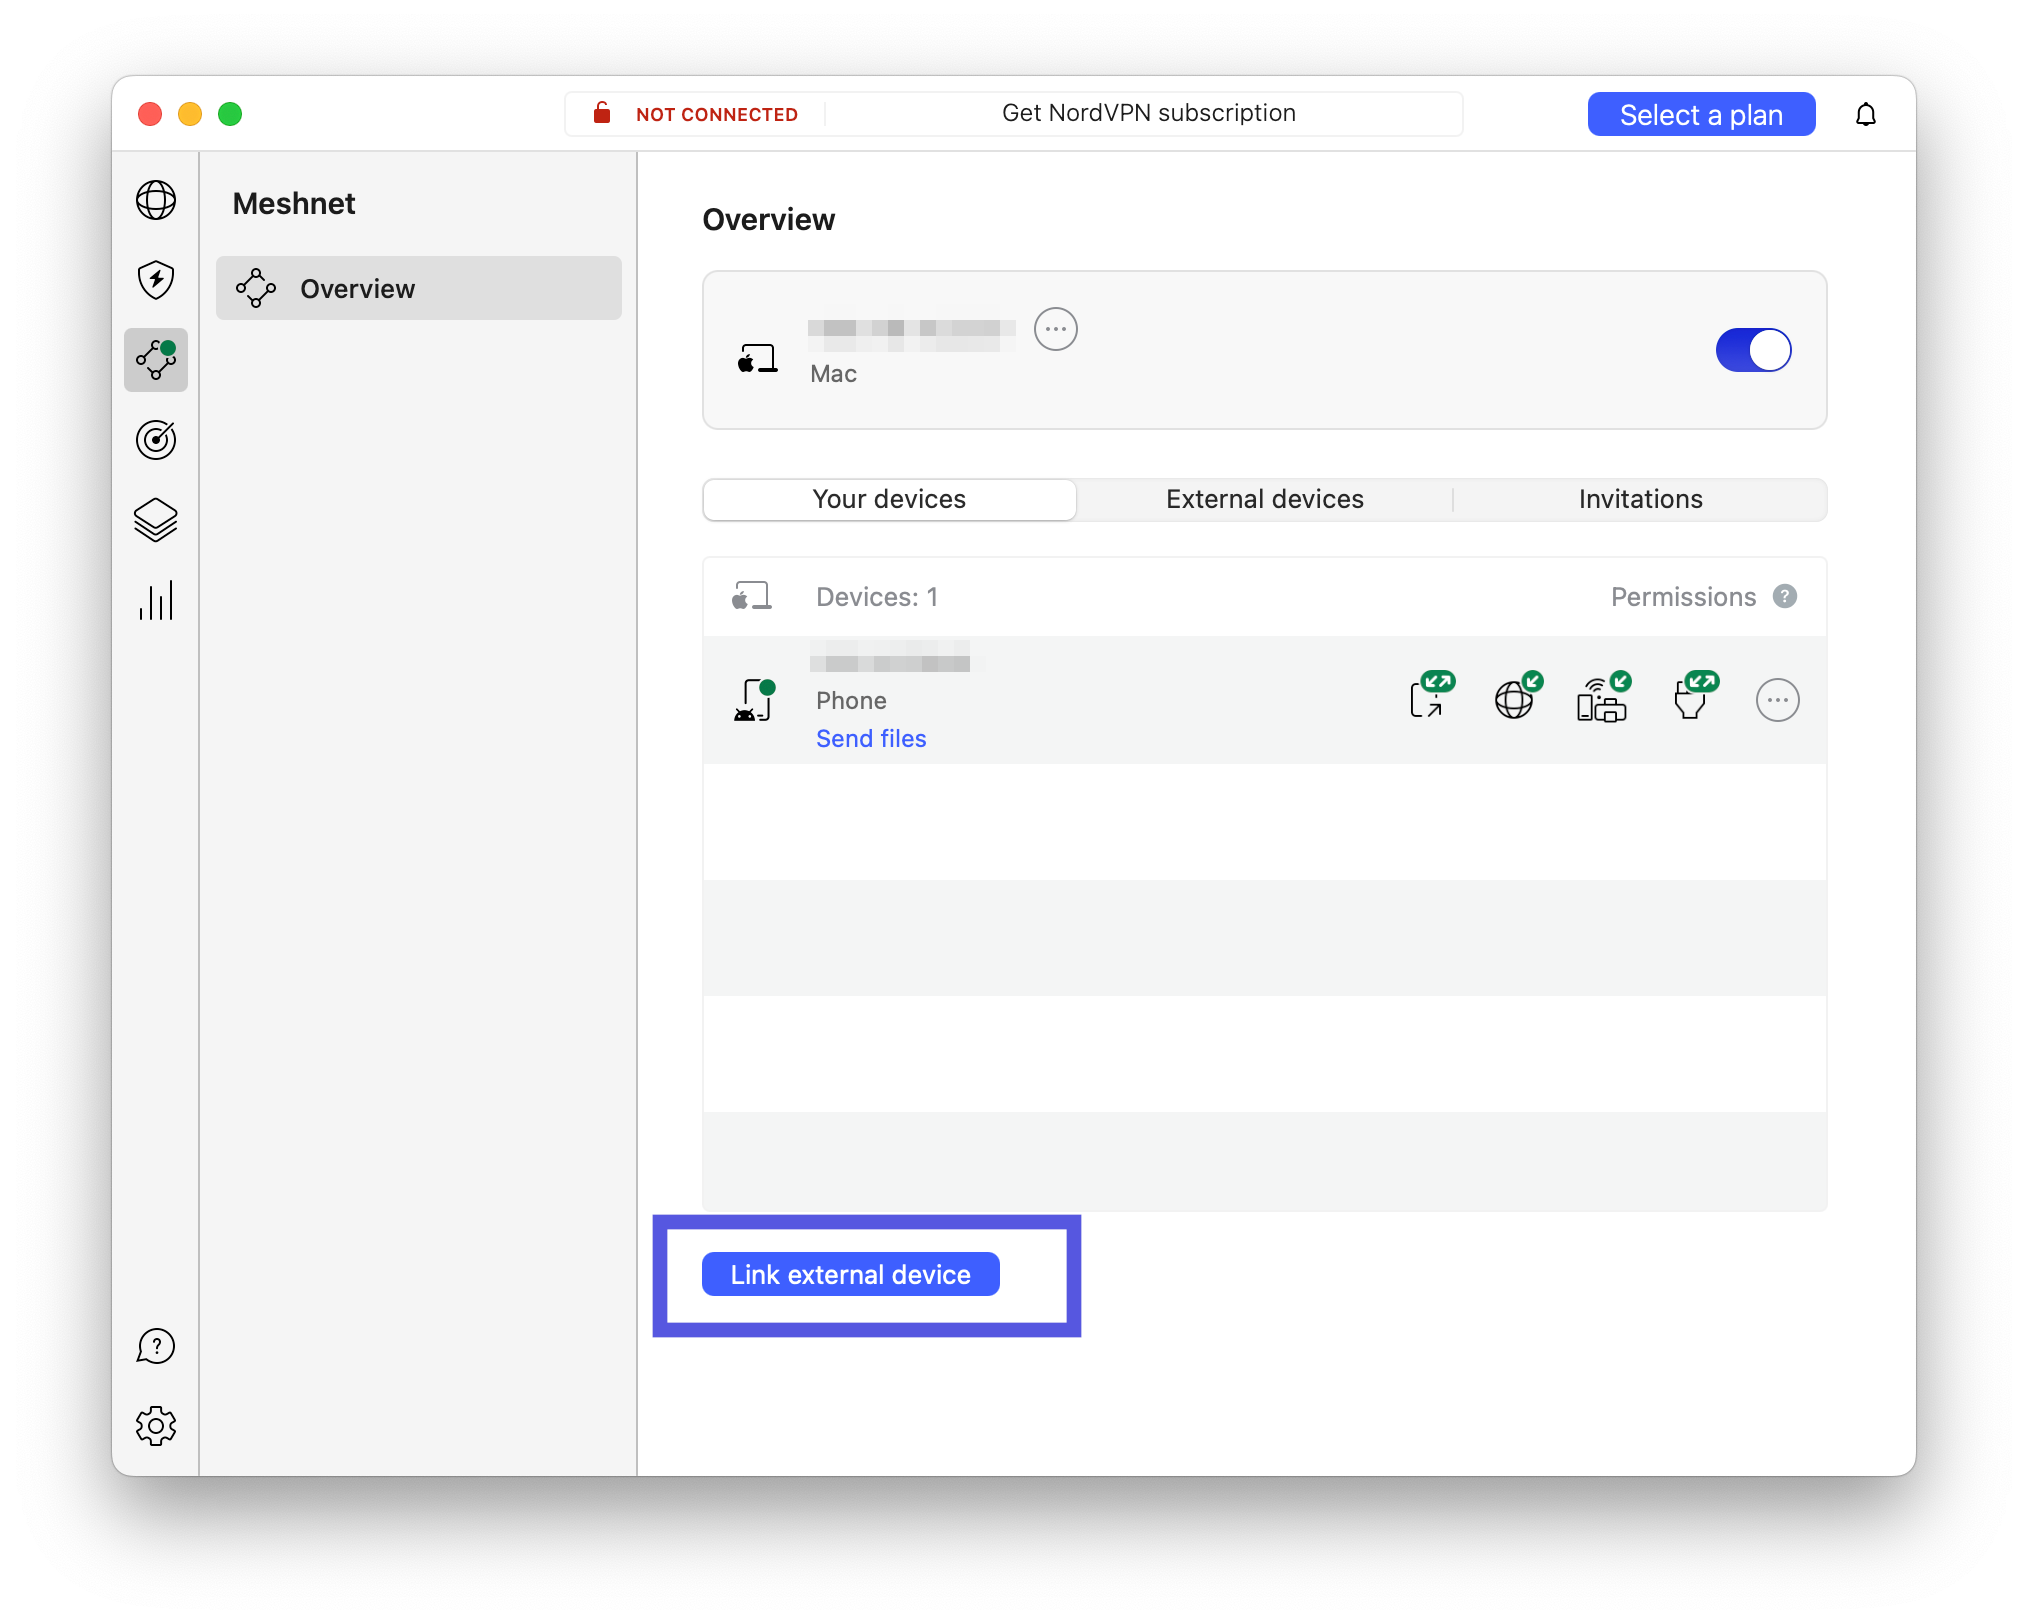Open the statistics bars sidebar icon
The height and width of the screenshot is (1624, 2028).
pyautogui.click(x=156, y=600)
